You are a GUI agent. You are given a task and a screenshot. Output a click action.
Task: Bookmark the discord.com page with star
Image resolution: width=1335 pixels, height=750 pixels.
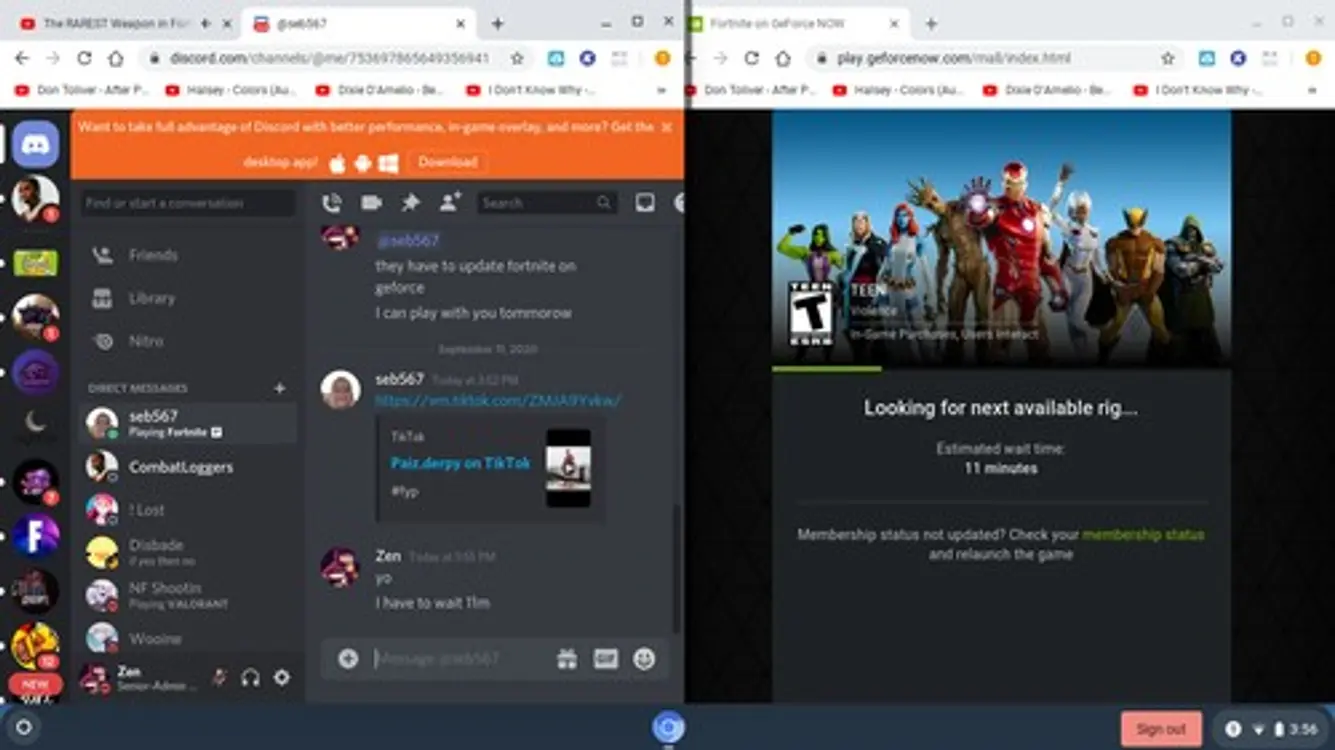click(x=517, y=58)
